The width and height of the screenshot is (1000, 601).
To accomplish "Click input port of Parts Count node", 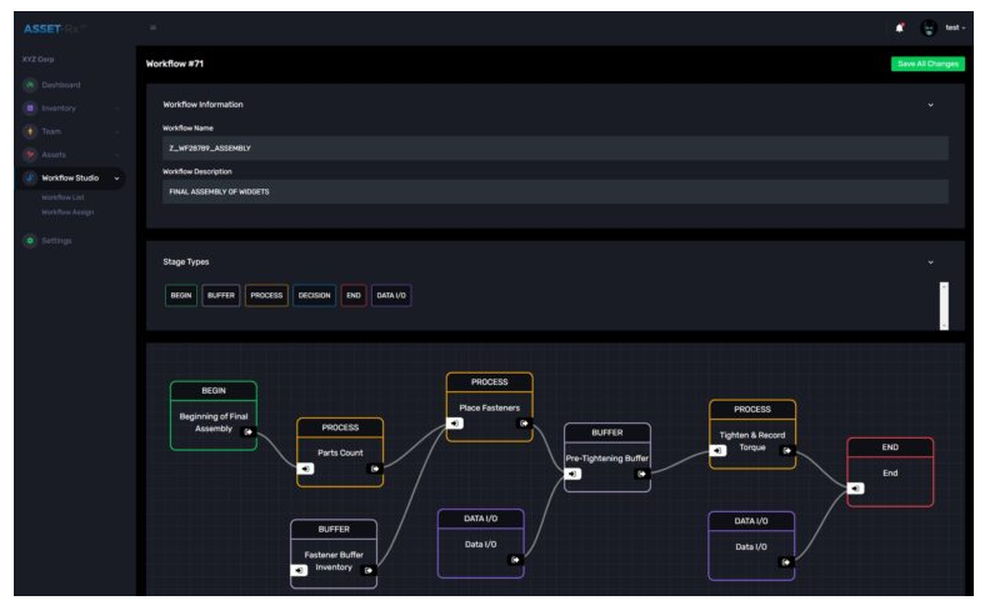I will click(306, 468).
